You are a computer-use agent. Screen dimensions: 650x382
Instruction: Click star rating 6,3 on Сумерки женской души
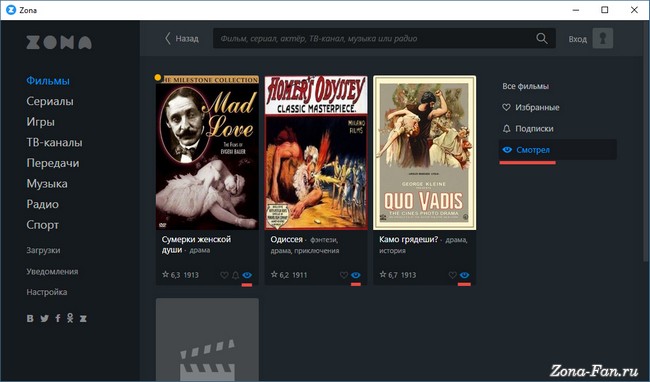click(x=171, y=275)
